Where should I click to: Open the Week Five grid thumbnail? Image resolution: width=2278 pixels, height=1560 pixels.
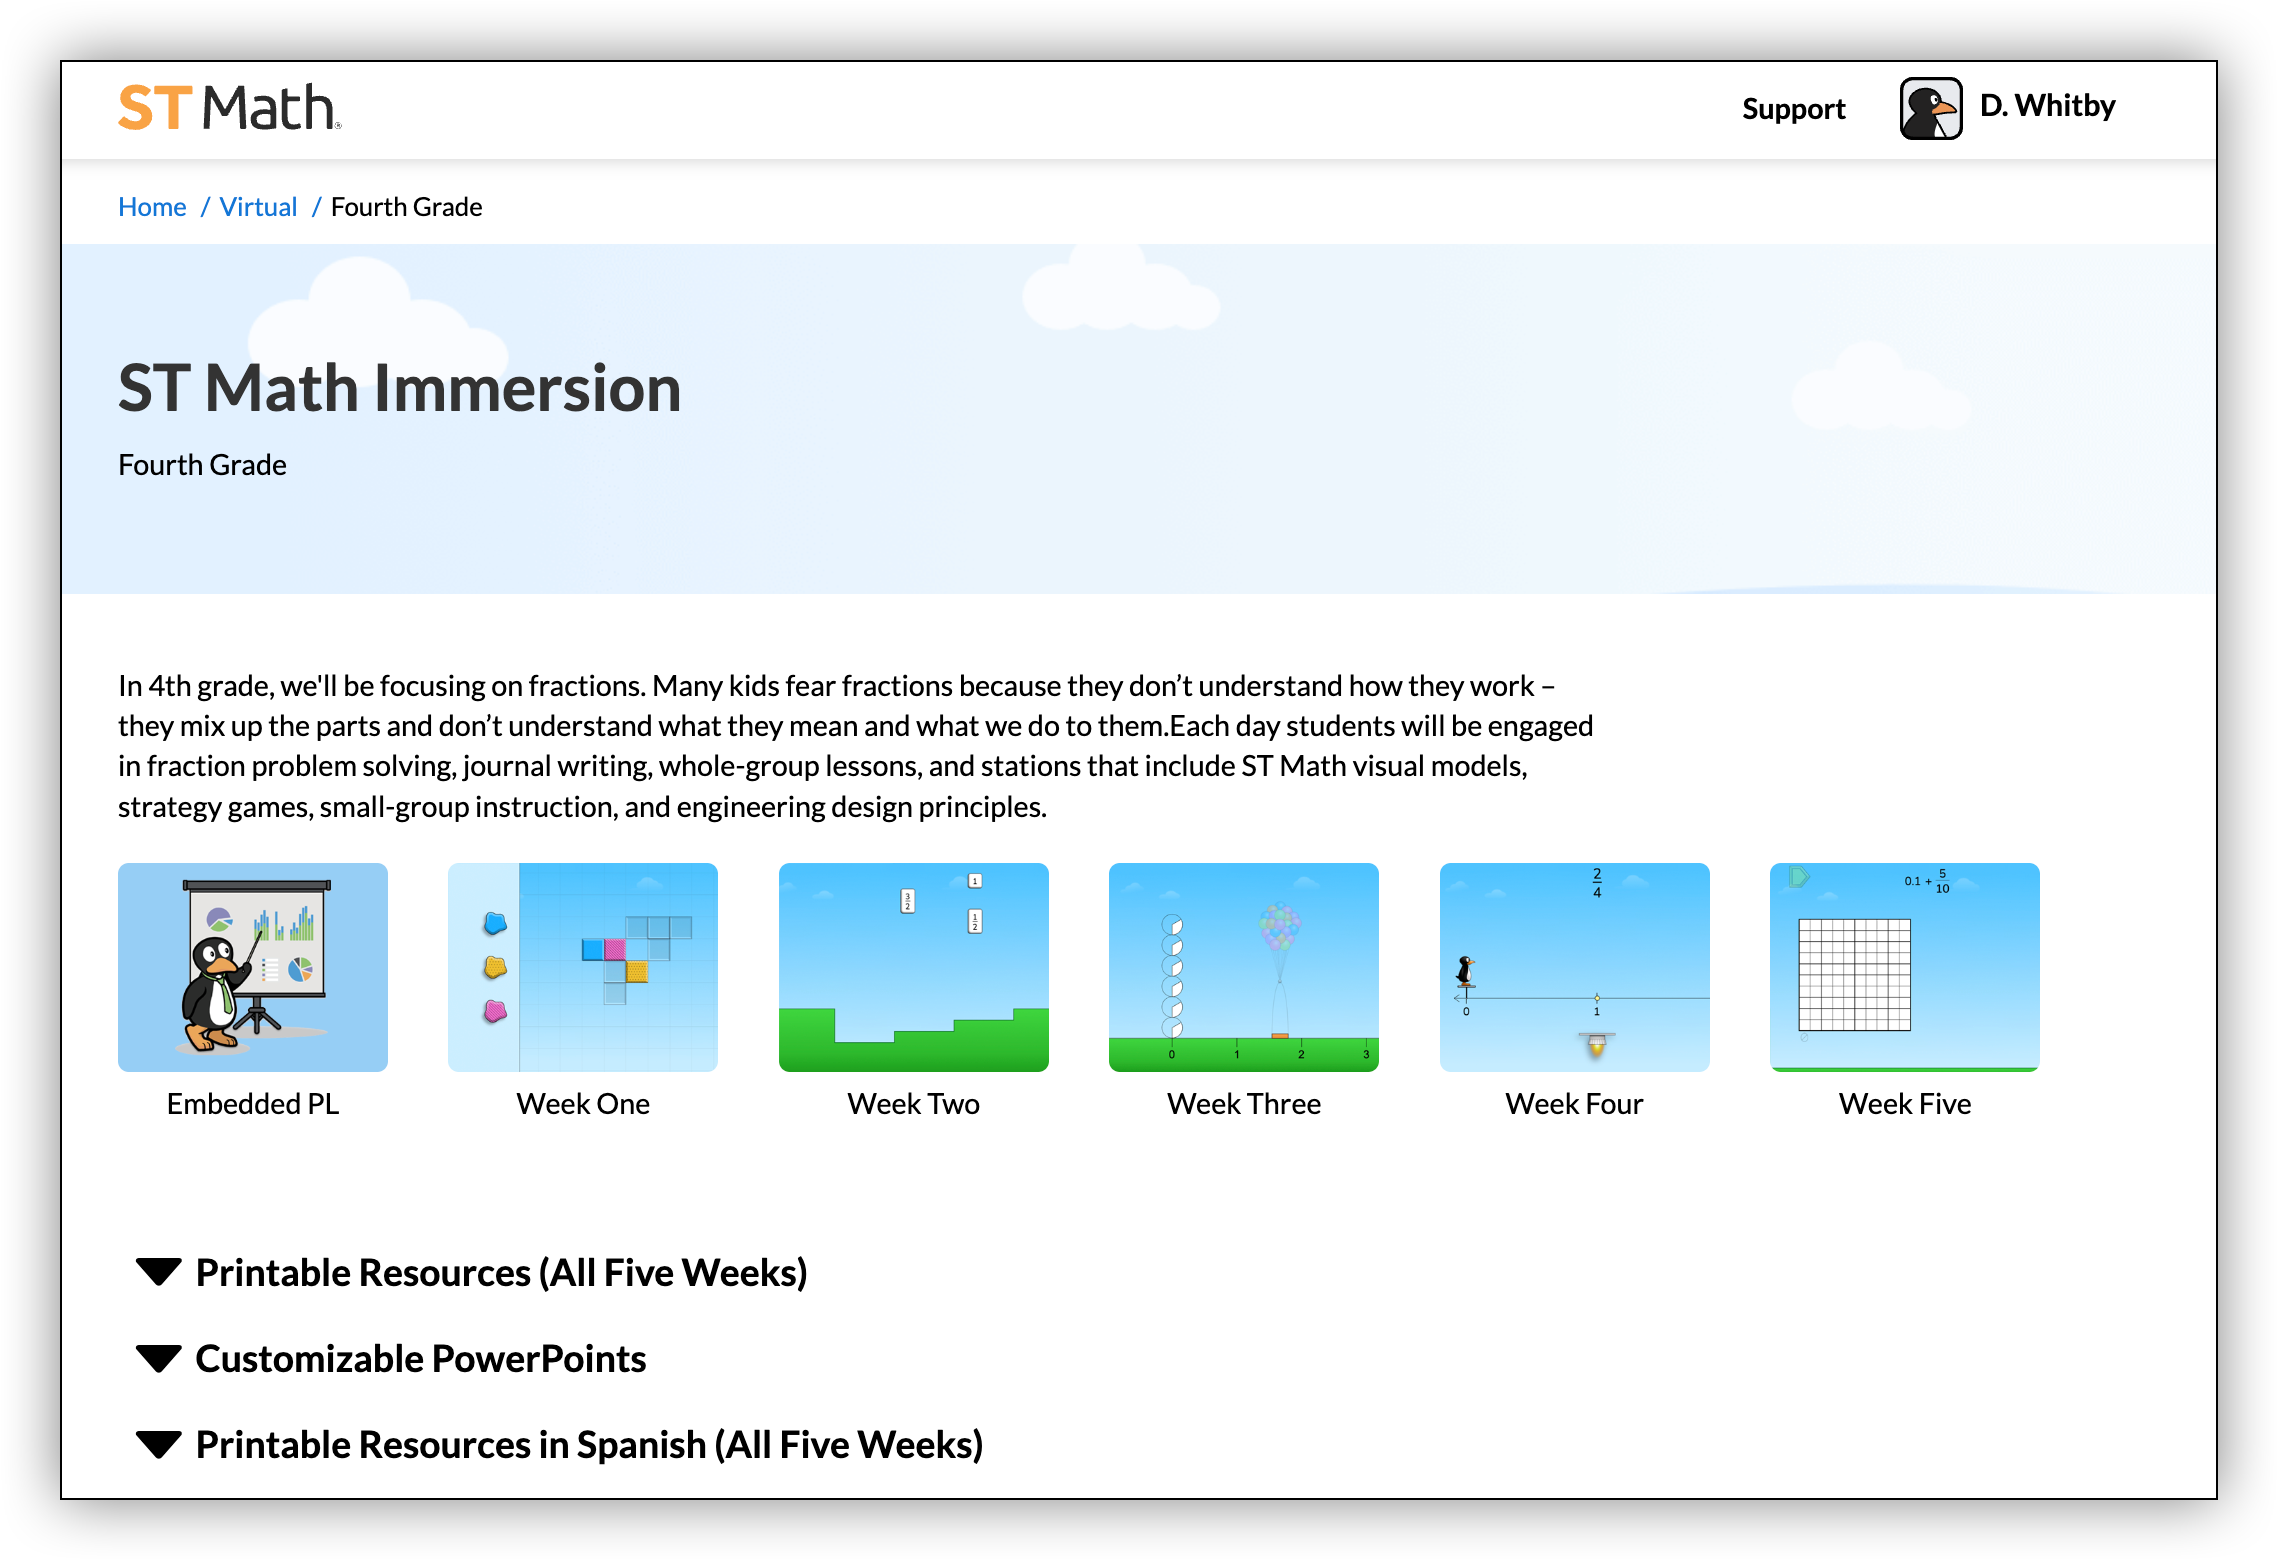1904,967
